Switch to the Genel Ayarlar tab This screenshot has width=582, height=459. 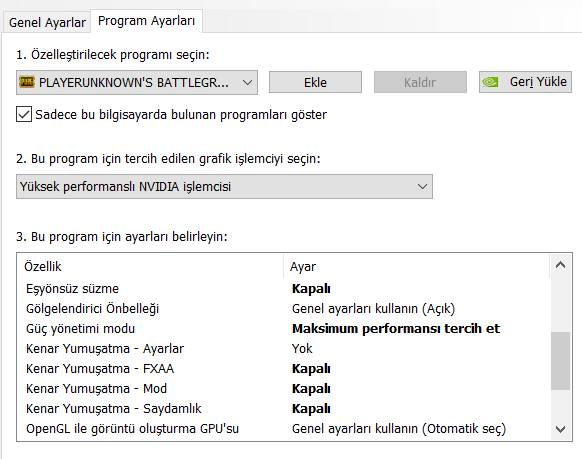click(47, 23)
